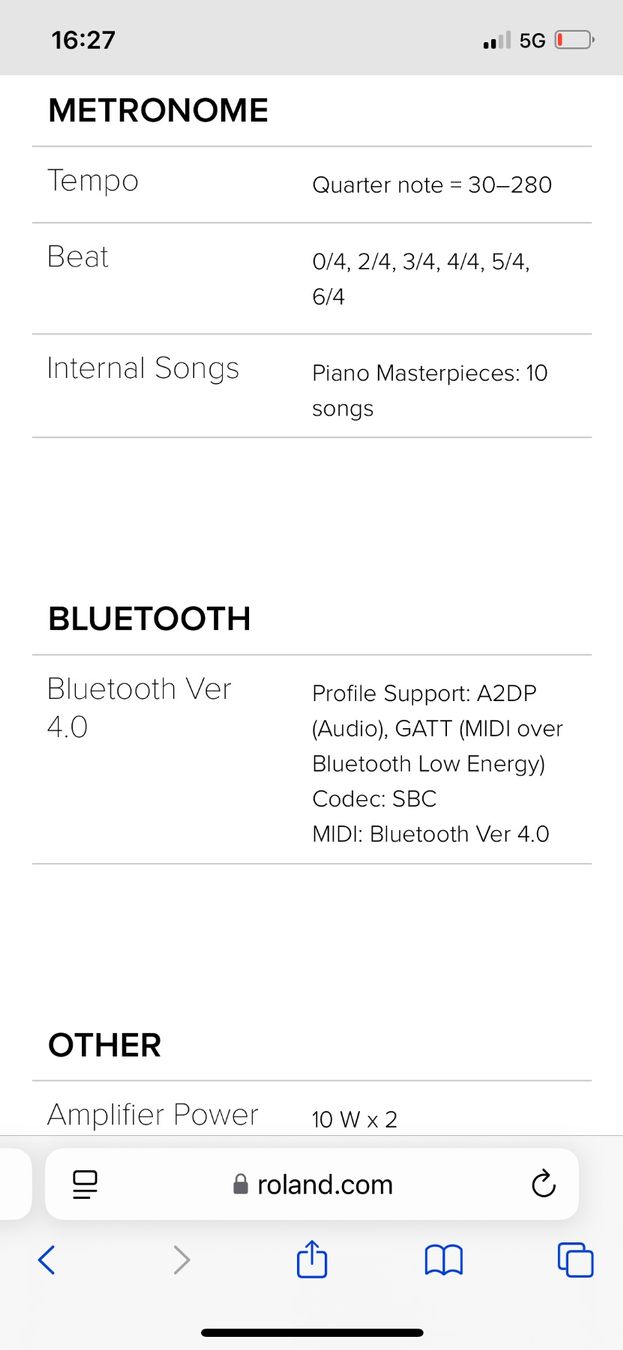
Task: Tap the Safari back arrow
Action: (x=46, y=1259)
